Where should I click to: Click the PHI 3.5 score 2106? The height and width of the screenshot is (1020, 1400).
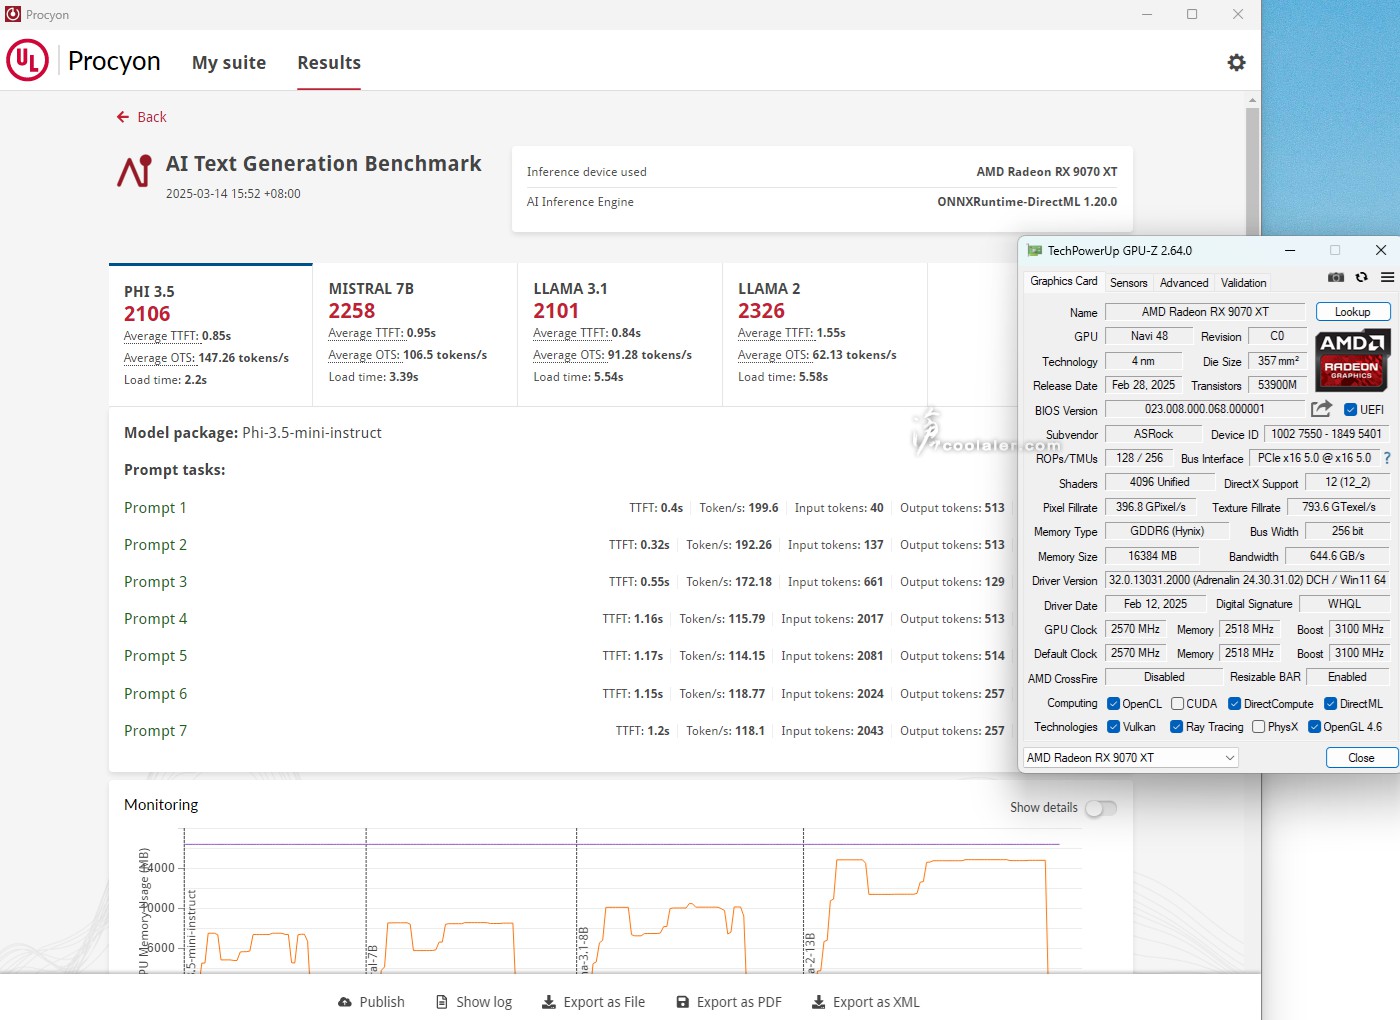[147, 314]
